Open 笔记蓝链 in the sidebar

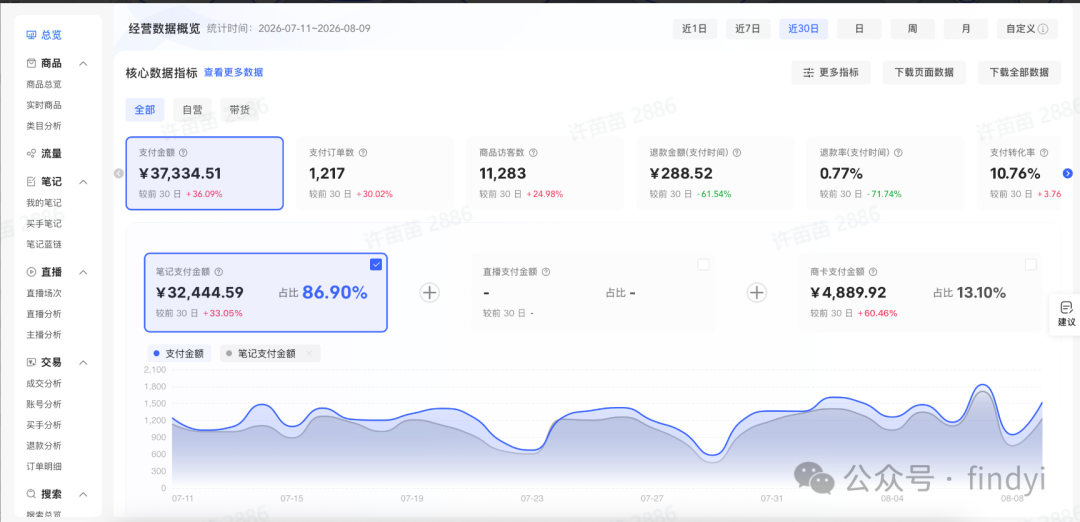tap(44, 244)
